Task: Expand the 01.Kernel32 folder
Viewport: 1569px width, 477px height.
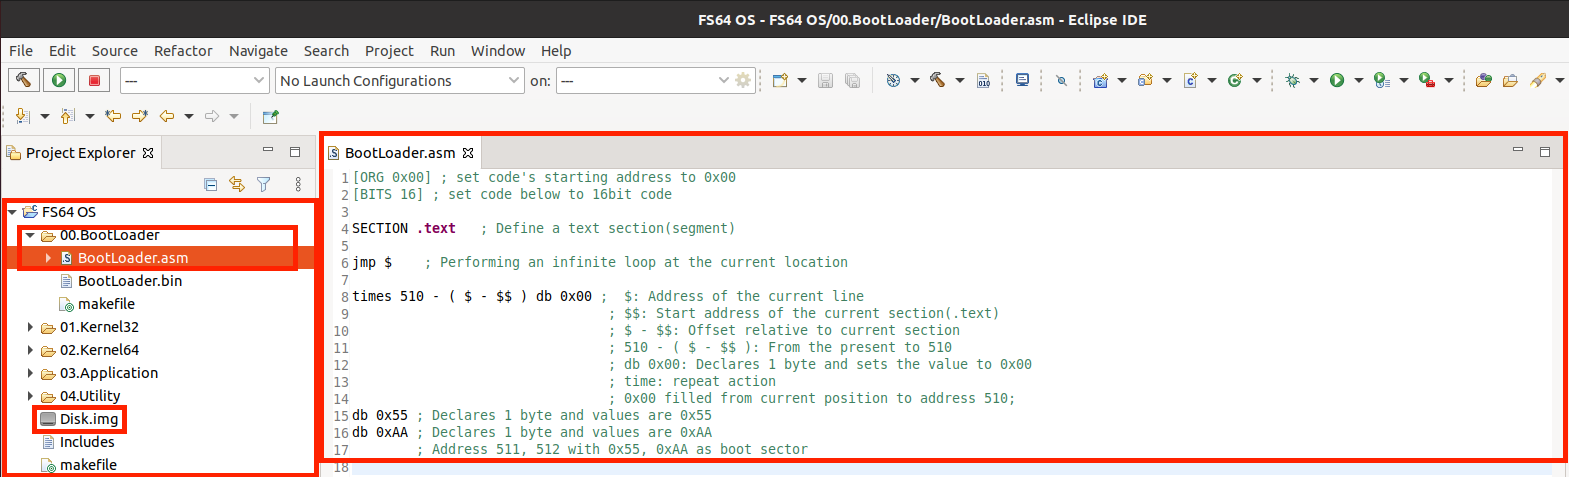Action: pos(30,327)
